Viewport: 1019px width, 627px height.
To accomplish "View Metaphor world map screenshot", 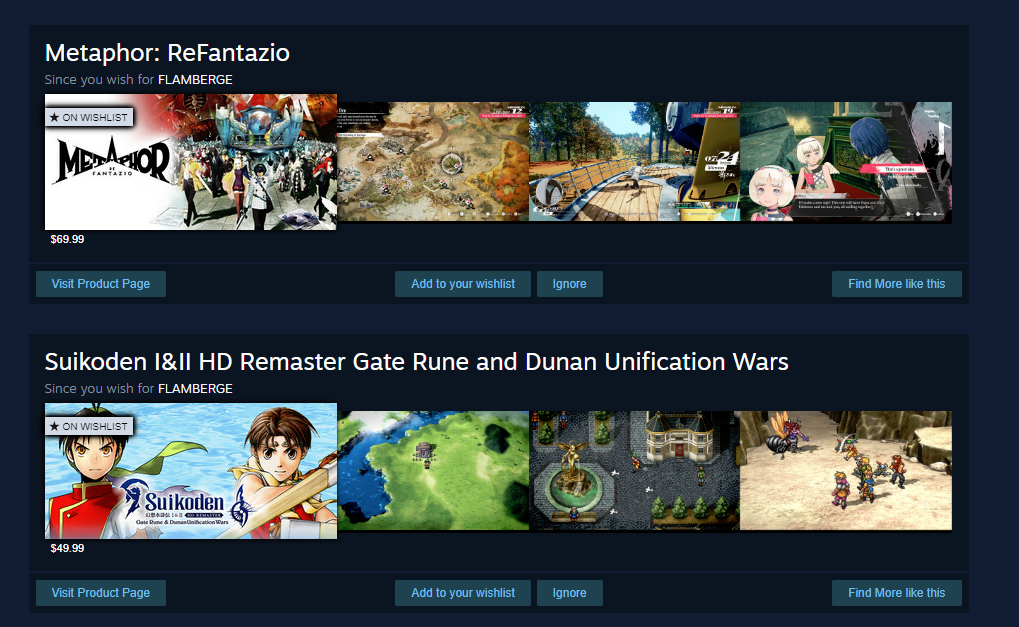I will pos(433,162).
